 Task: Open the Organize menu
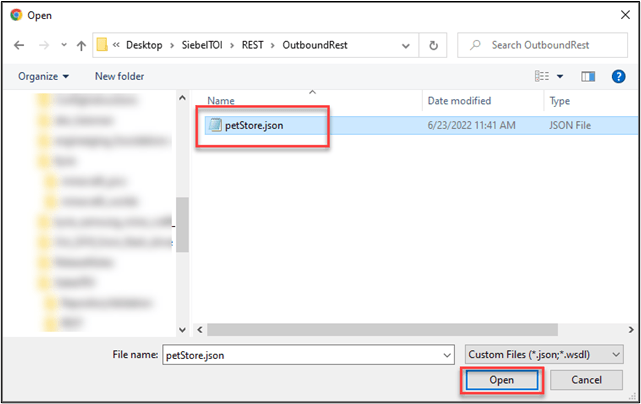click(43, 76)
